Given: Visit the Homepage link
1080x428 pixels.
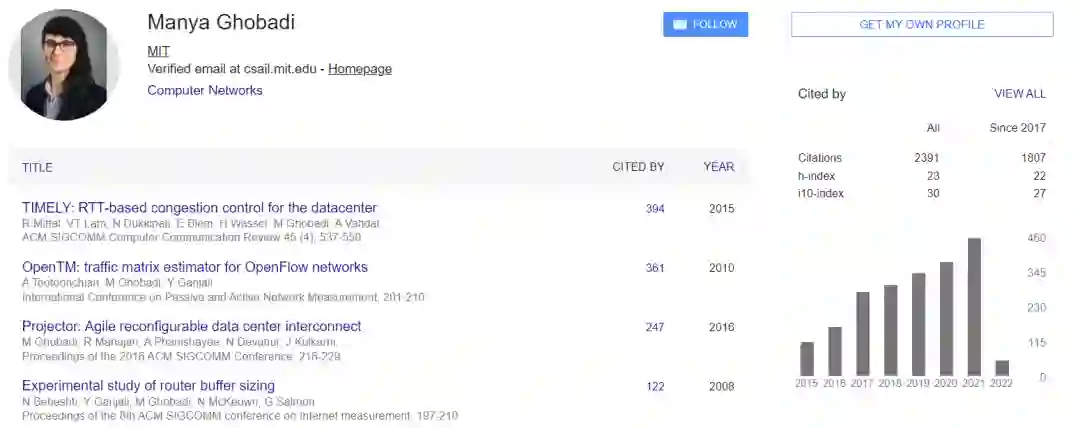Looking at the screenshot, I should (x=360, y=69).
